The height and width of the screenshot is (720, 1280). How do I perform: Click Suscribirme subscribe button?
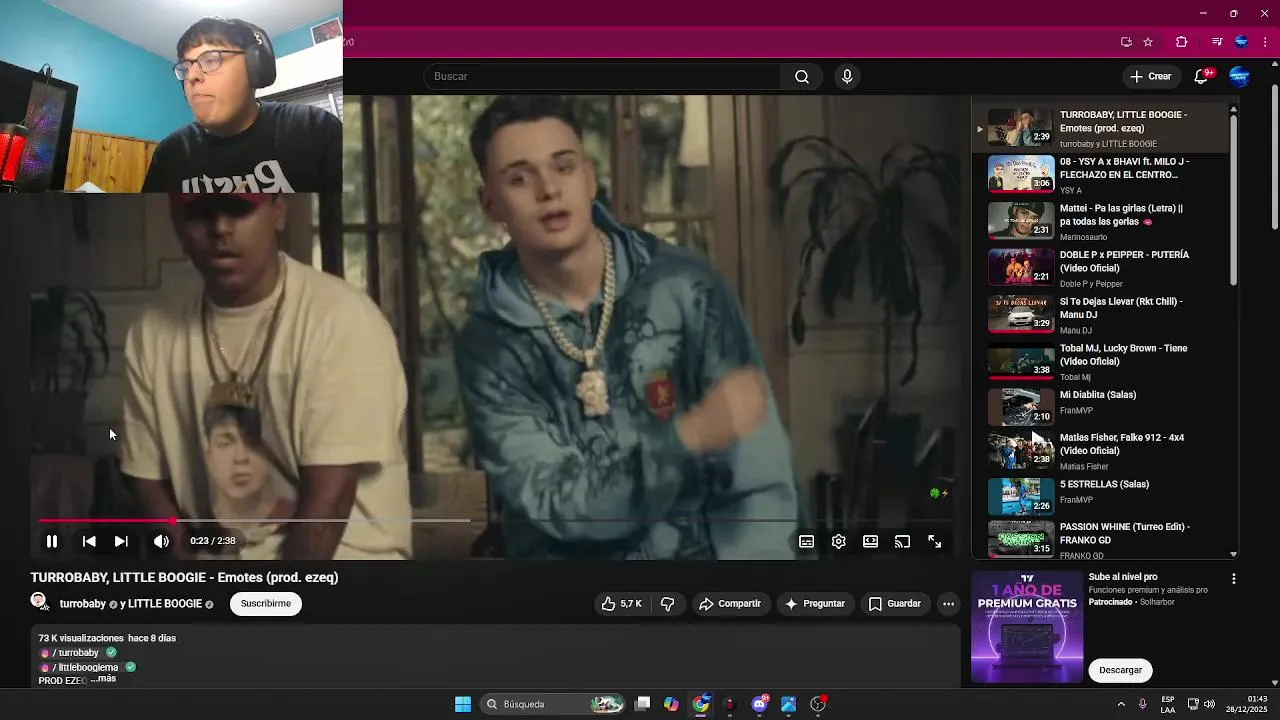(x=266, y=604)
